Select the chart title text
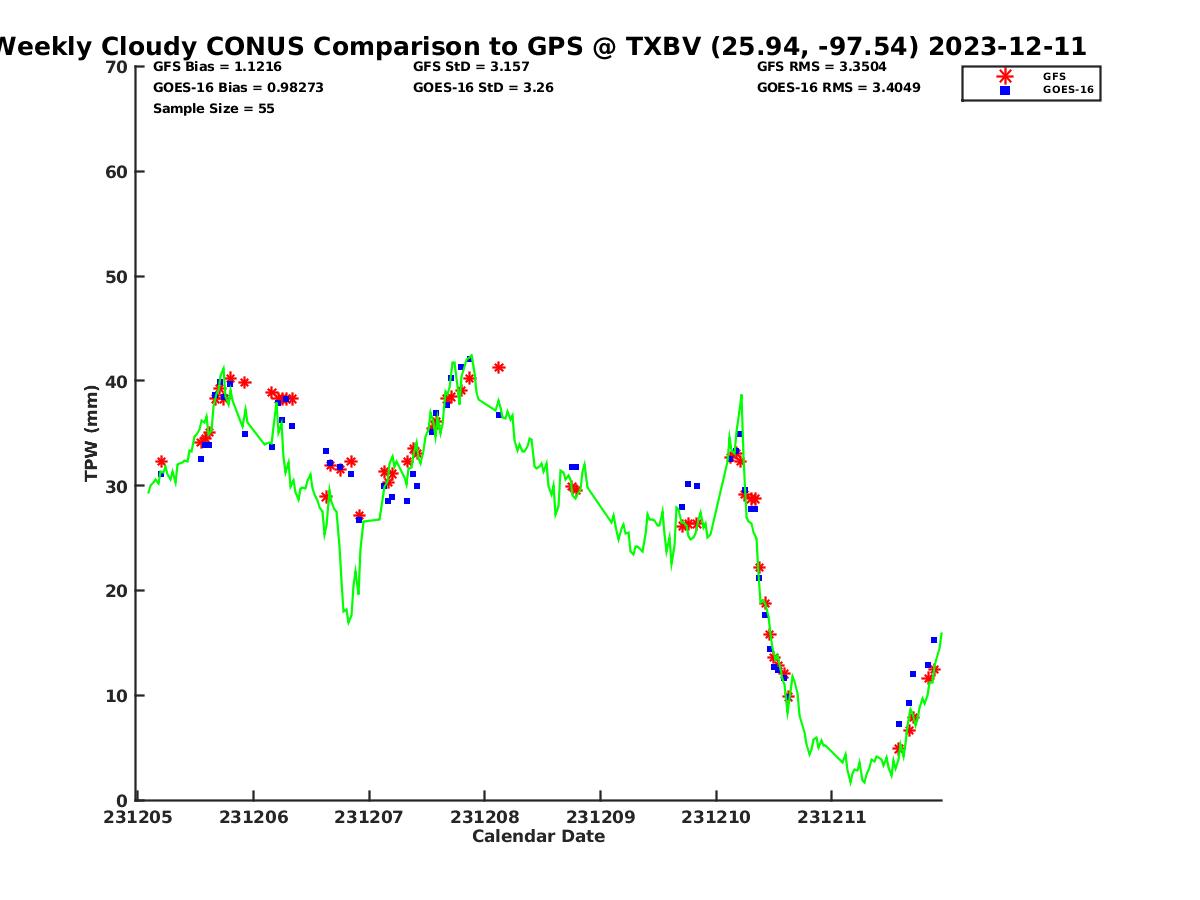1200x900 pixels. [540, 47]
